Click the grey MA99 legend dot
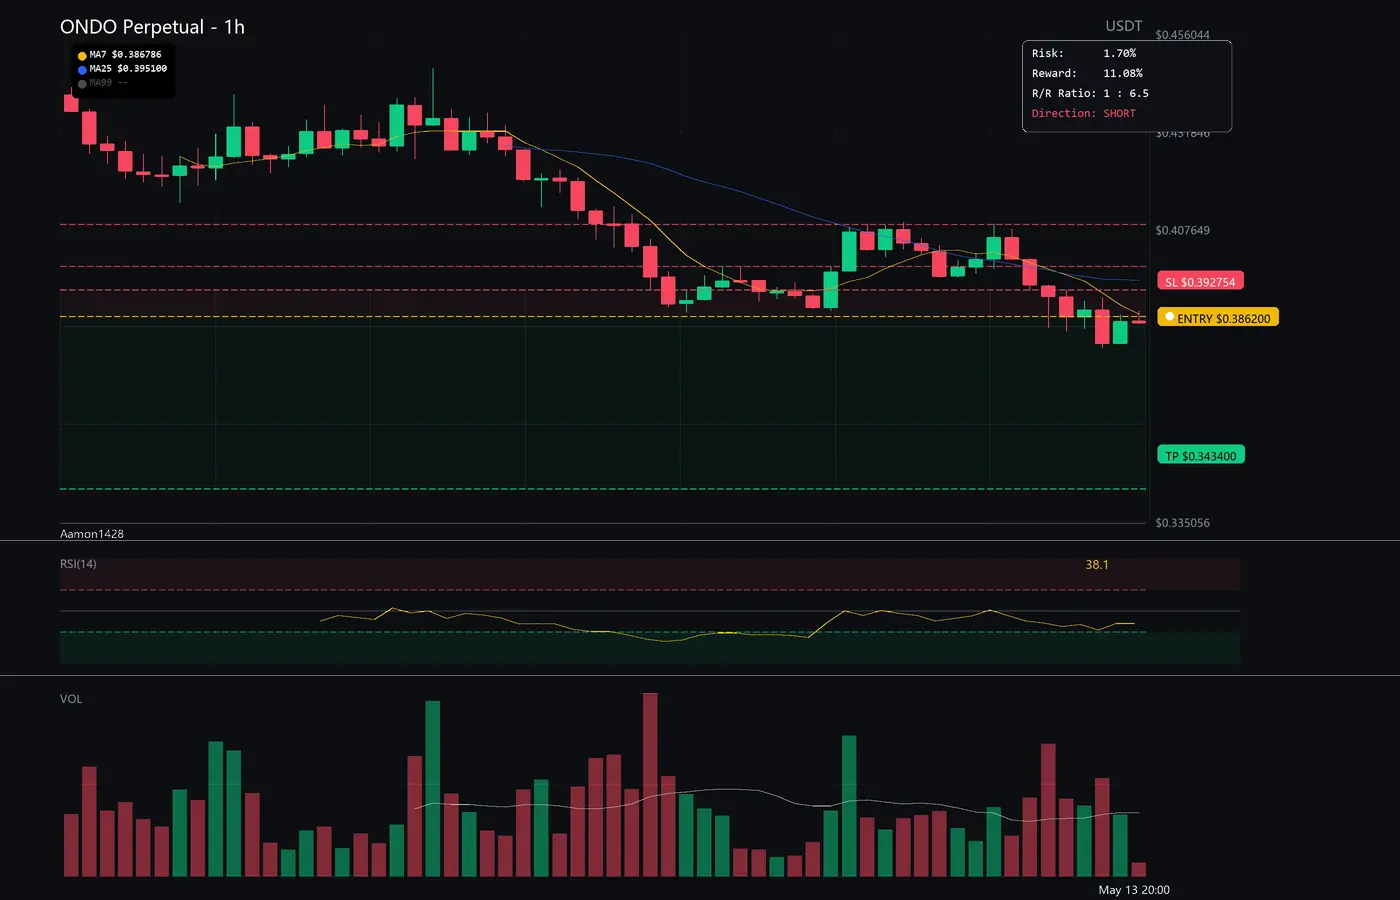The image size is (1400, 900). (x=82, y=84)
